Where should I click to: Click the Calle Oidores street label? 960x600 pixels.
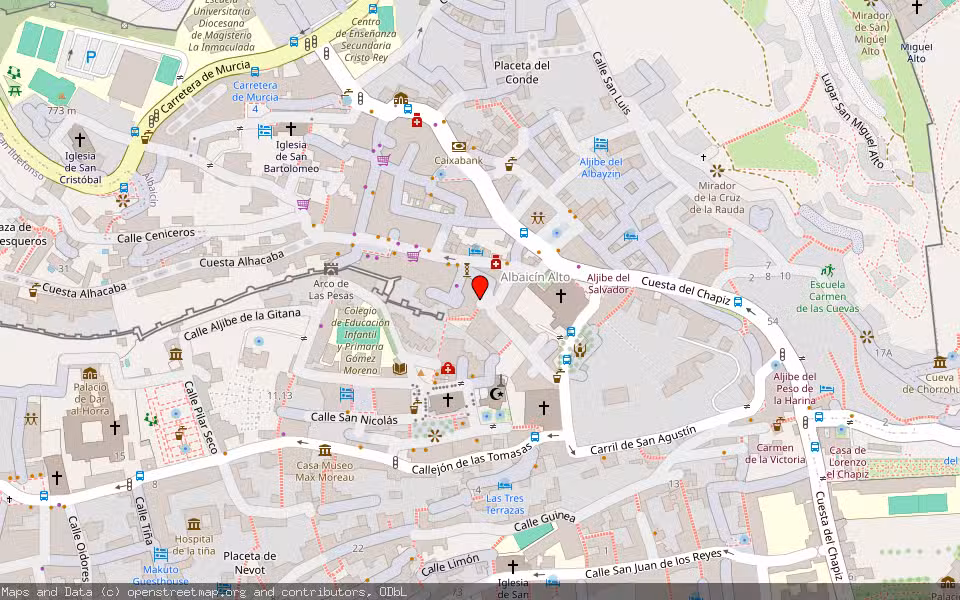click(79, 549)
